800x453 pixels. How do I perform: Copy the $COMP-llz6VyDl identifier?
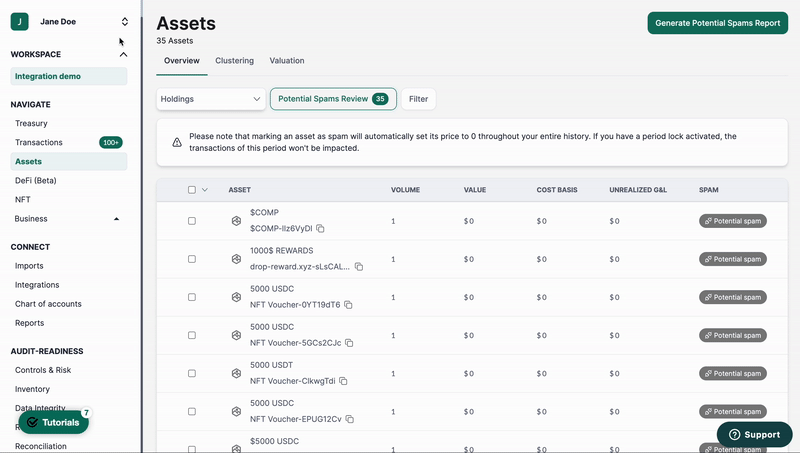pyautogui.click(x=320, y=229)
